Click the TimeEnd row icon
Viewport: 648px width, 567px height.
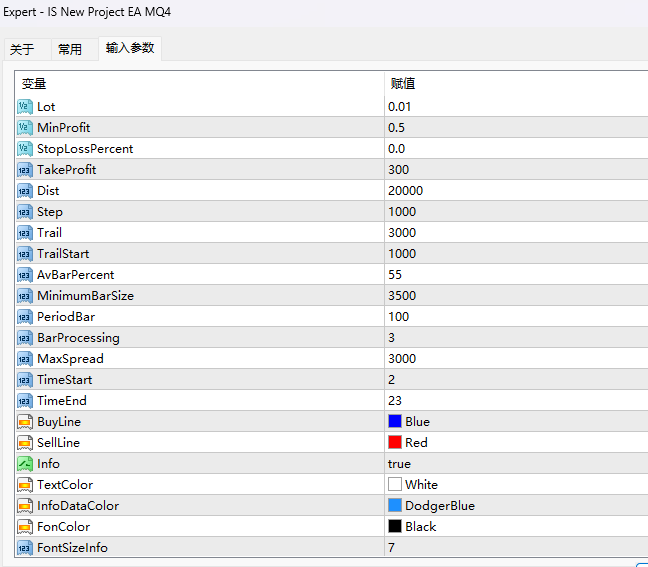tap(25, 401)
